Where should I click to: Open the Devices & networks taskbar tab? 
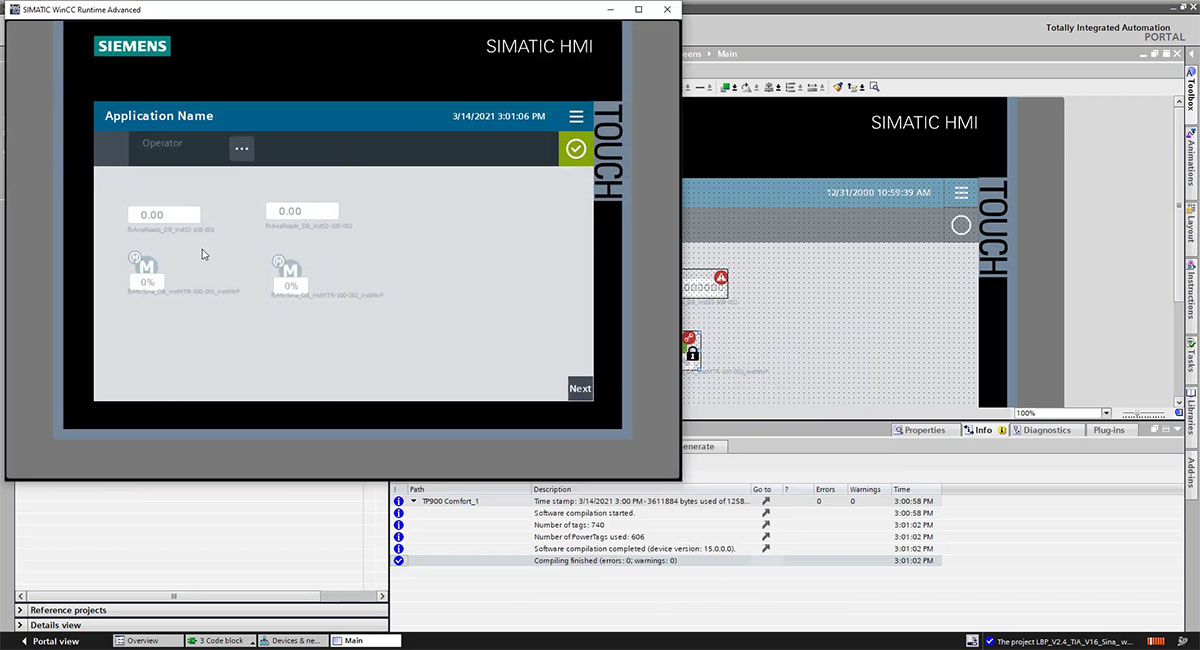click(293, 641)
